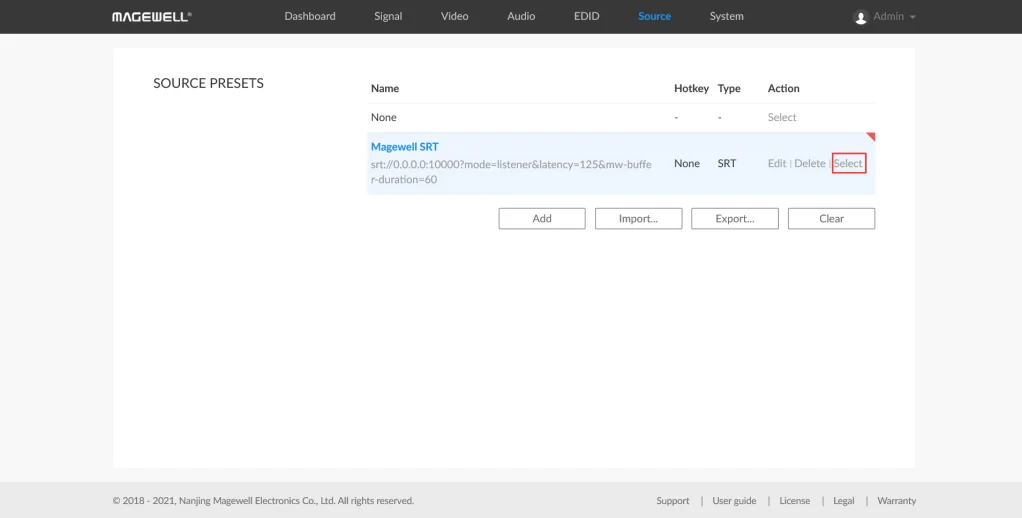Viewport: 1022px width, 518px height.
Task: Click the Magewell SRT preset name
Action: coord(405,147)
